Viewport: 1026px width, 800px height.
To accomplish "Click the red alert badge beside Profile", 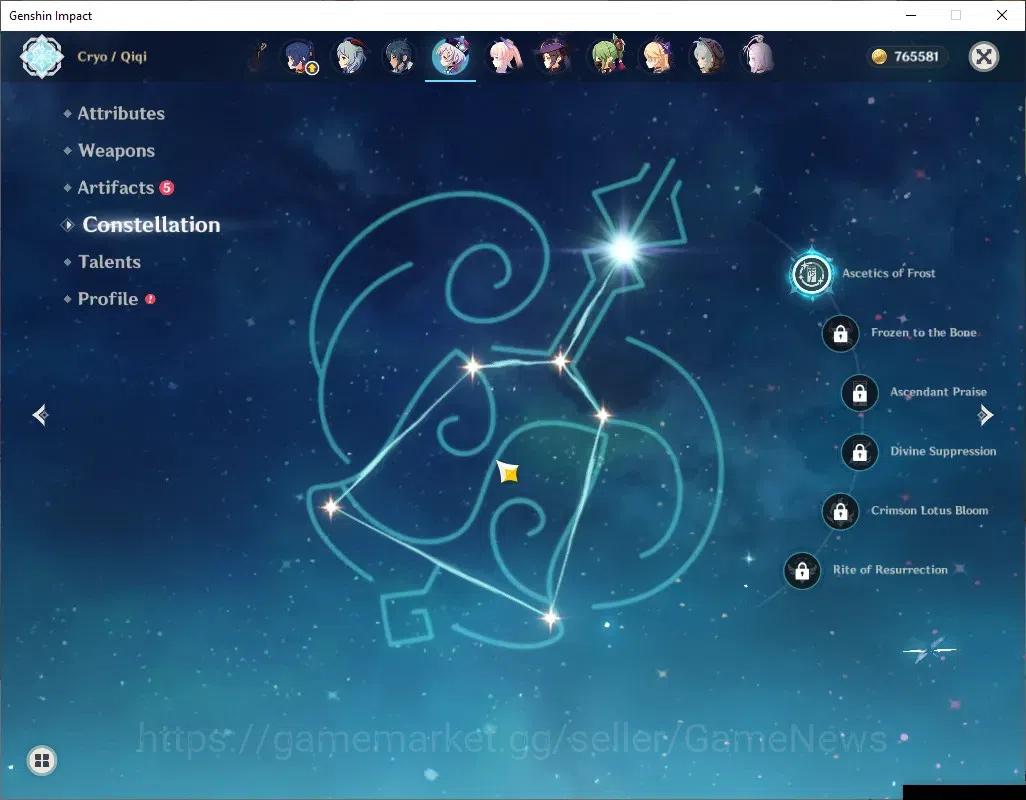I will click(x=150, y=299).
